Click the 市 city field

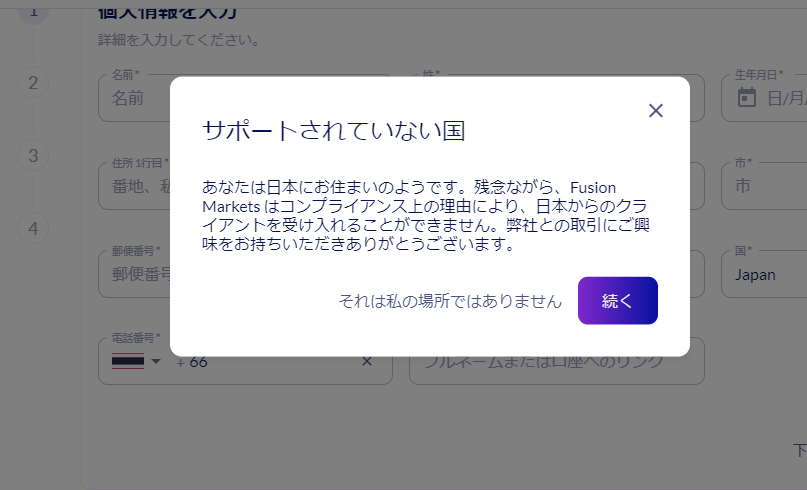764,186
